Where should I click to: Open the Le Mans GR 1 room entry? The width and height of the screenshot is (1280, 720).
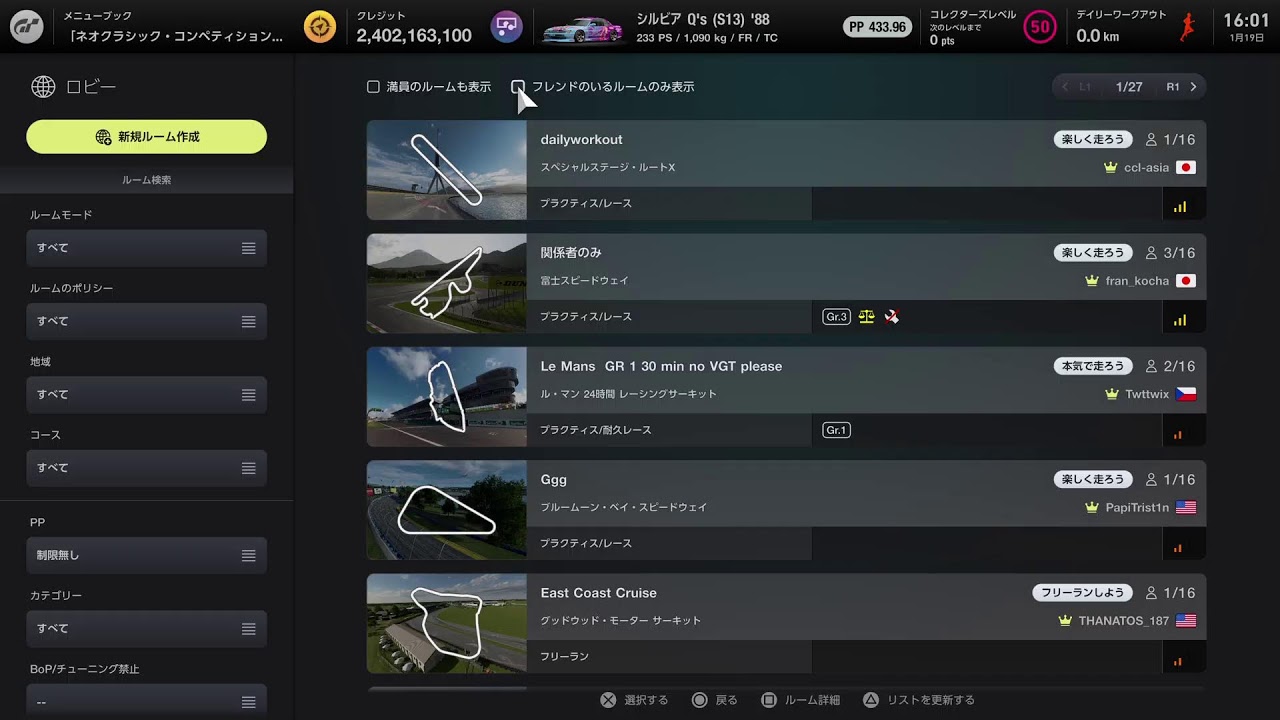tap(786, 397)
